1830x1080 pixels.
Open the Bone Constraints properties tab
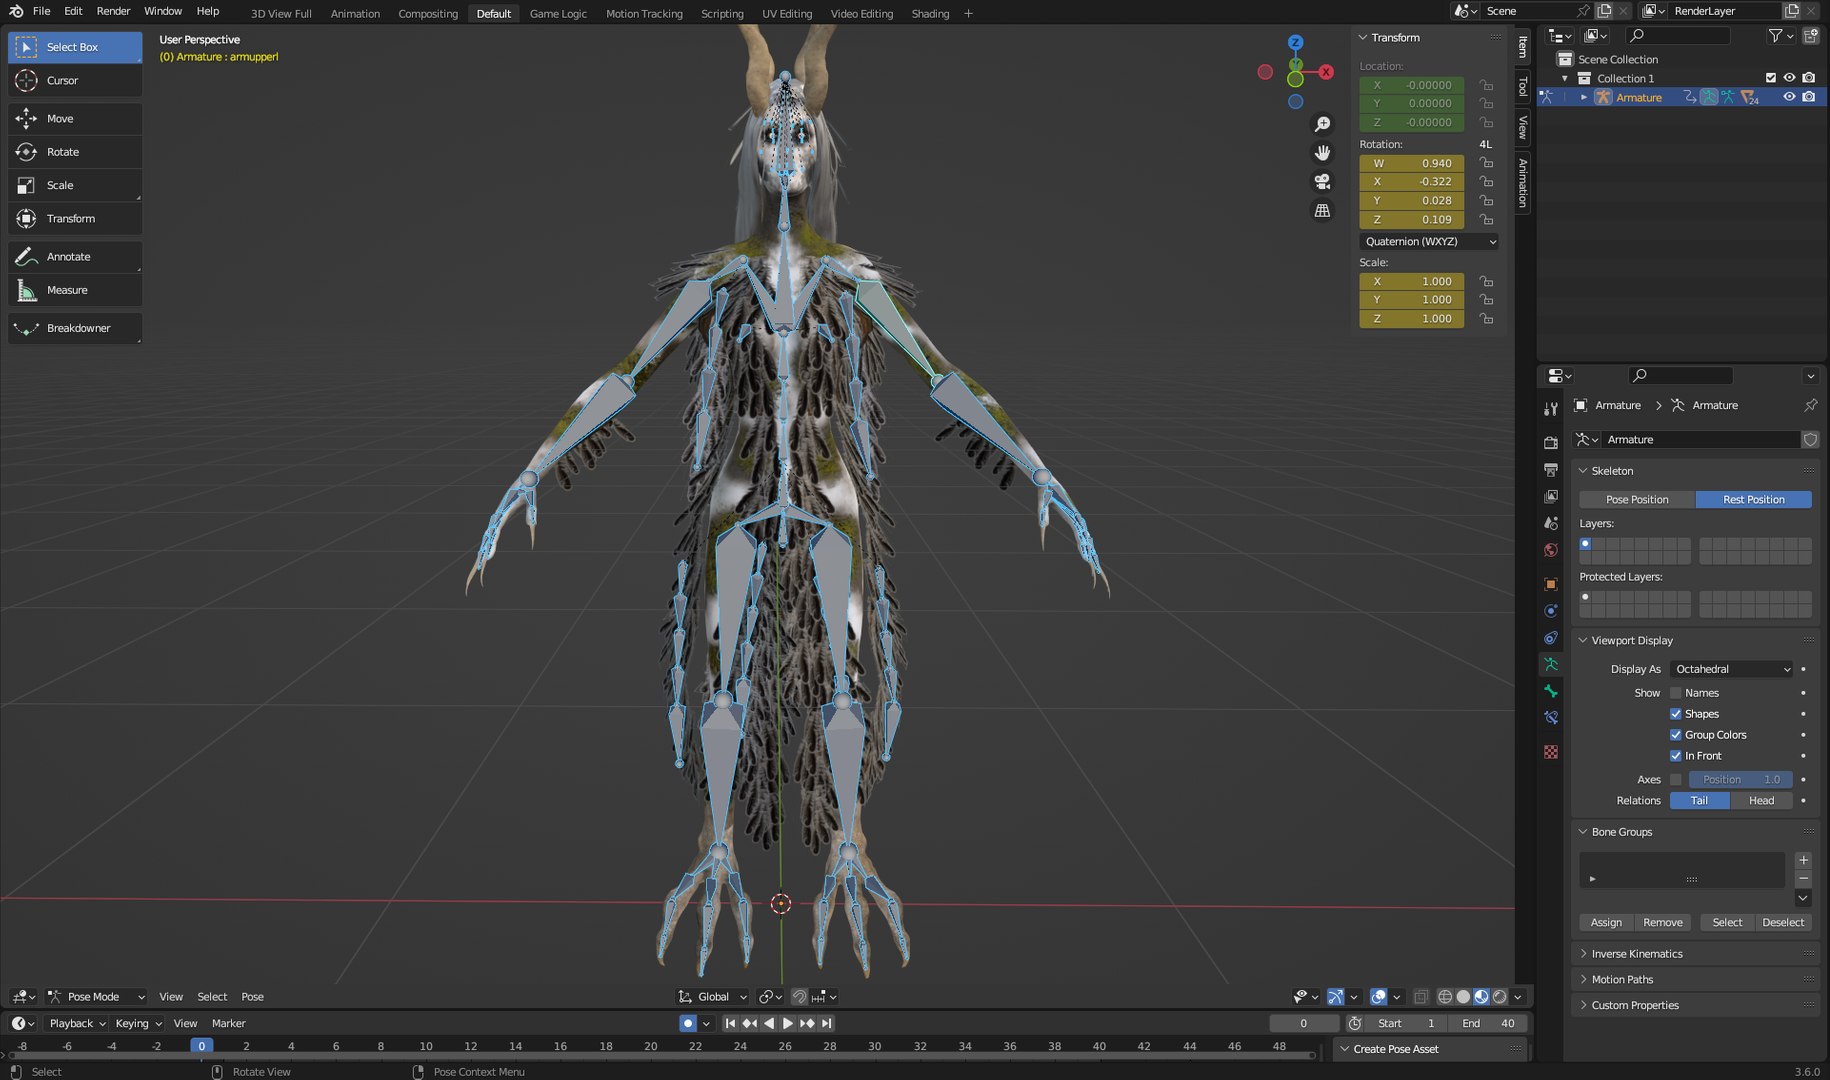coord(1551,718)
